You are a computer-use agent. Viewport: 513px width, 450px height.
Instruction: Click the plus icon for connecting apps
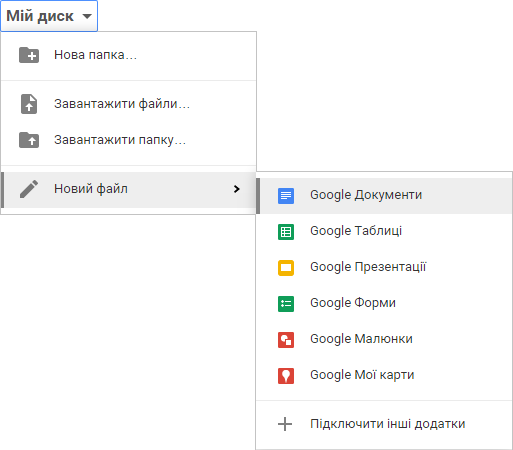pos(285,424)
